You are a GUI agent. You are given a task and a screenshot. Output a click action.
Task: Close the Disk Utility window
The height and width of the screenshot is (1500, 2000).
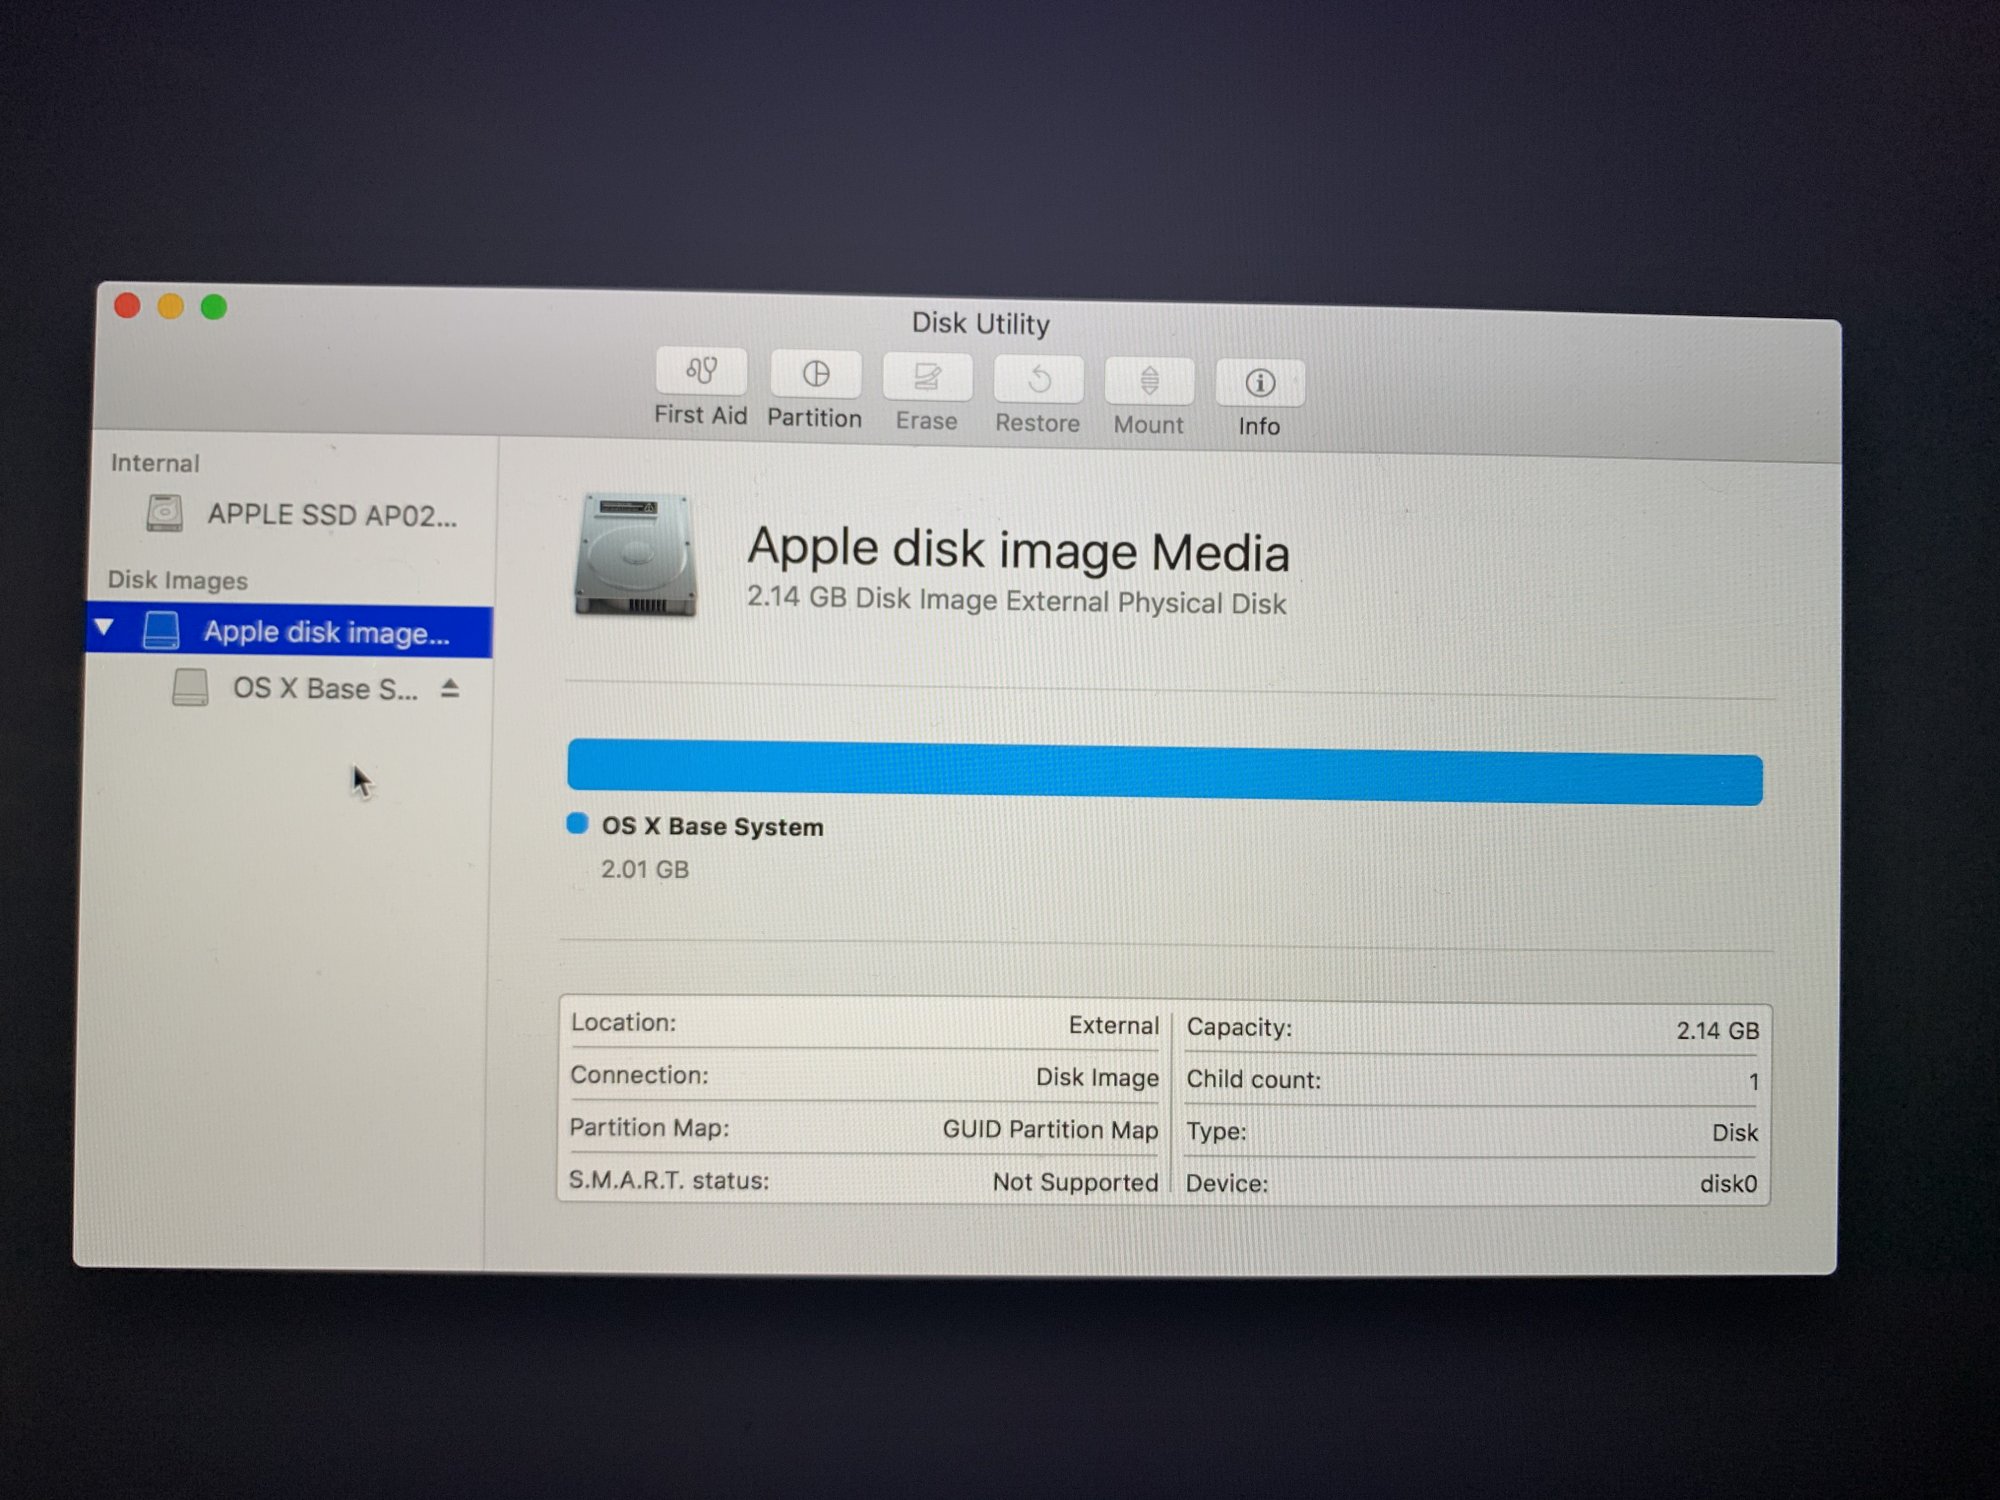(127, 305)
